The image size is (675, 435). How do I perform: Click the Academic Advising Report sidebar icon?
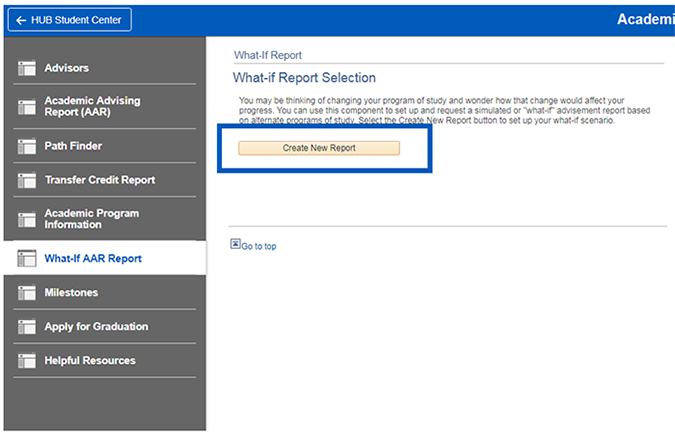pos(28,107)
